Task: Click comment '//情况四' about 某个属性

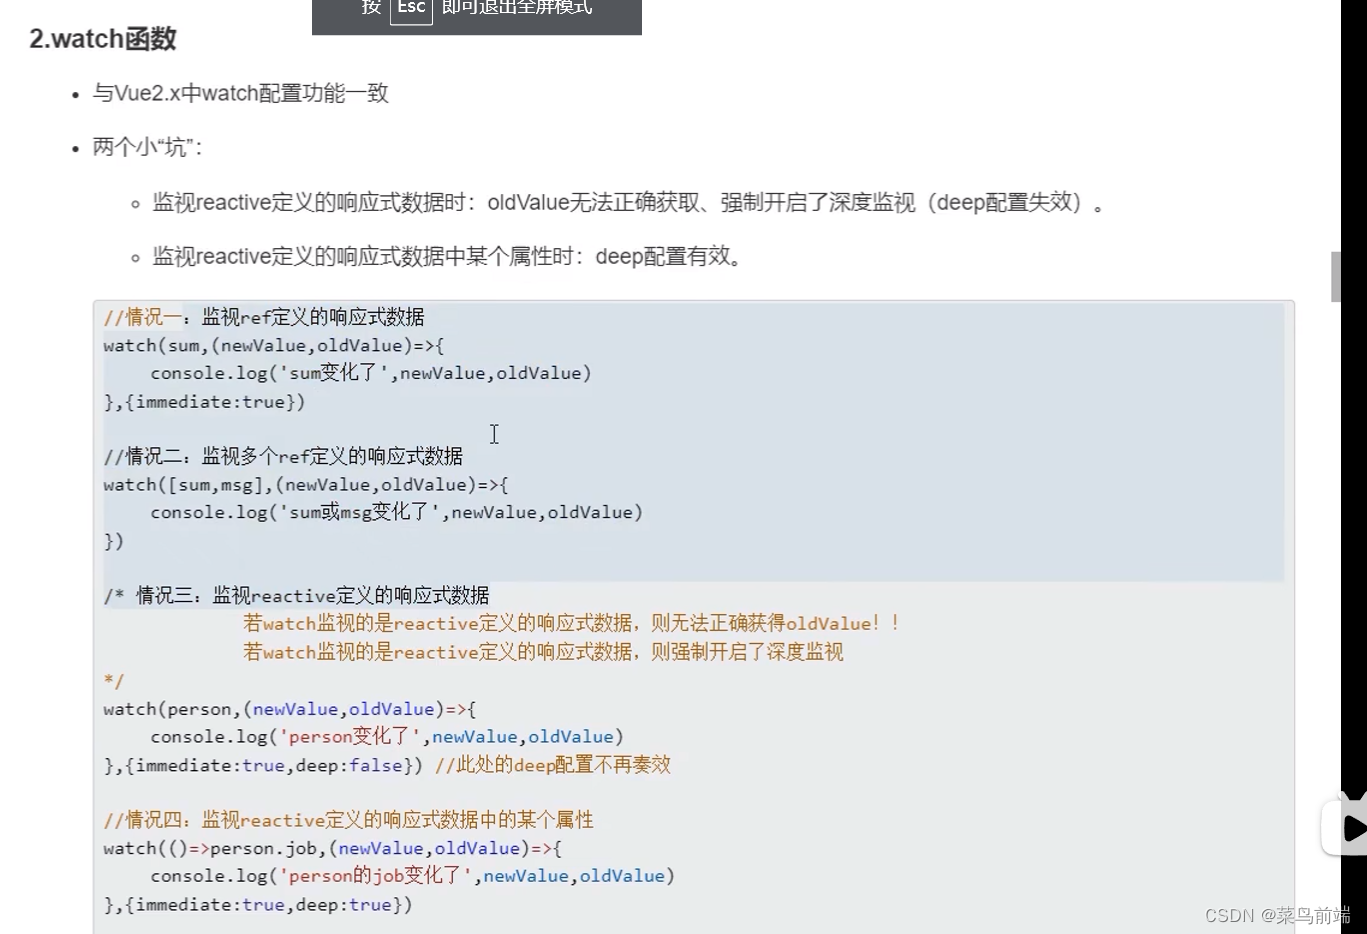Action: coord(348,820)
